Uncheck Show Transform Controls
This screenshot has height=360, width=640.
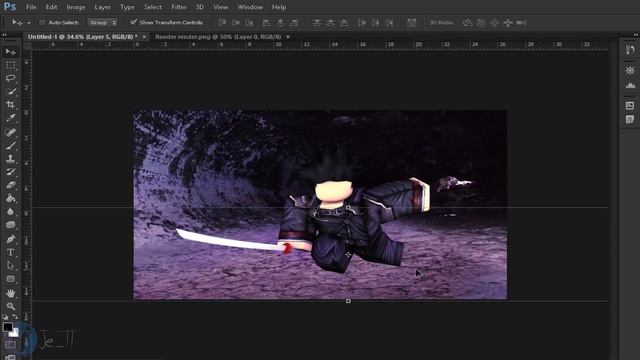point(133,22)
